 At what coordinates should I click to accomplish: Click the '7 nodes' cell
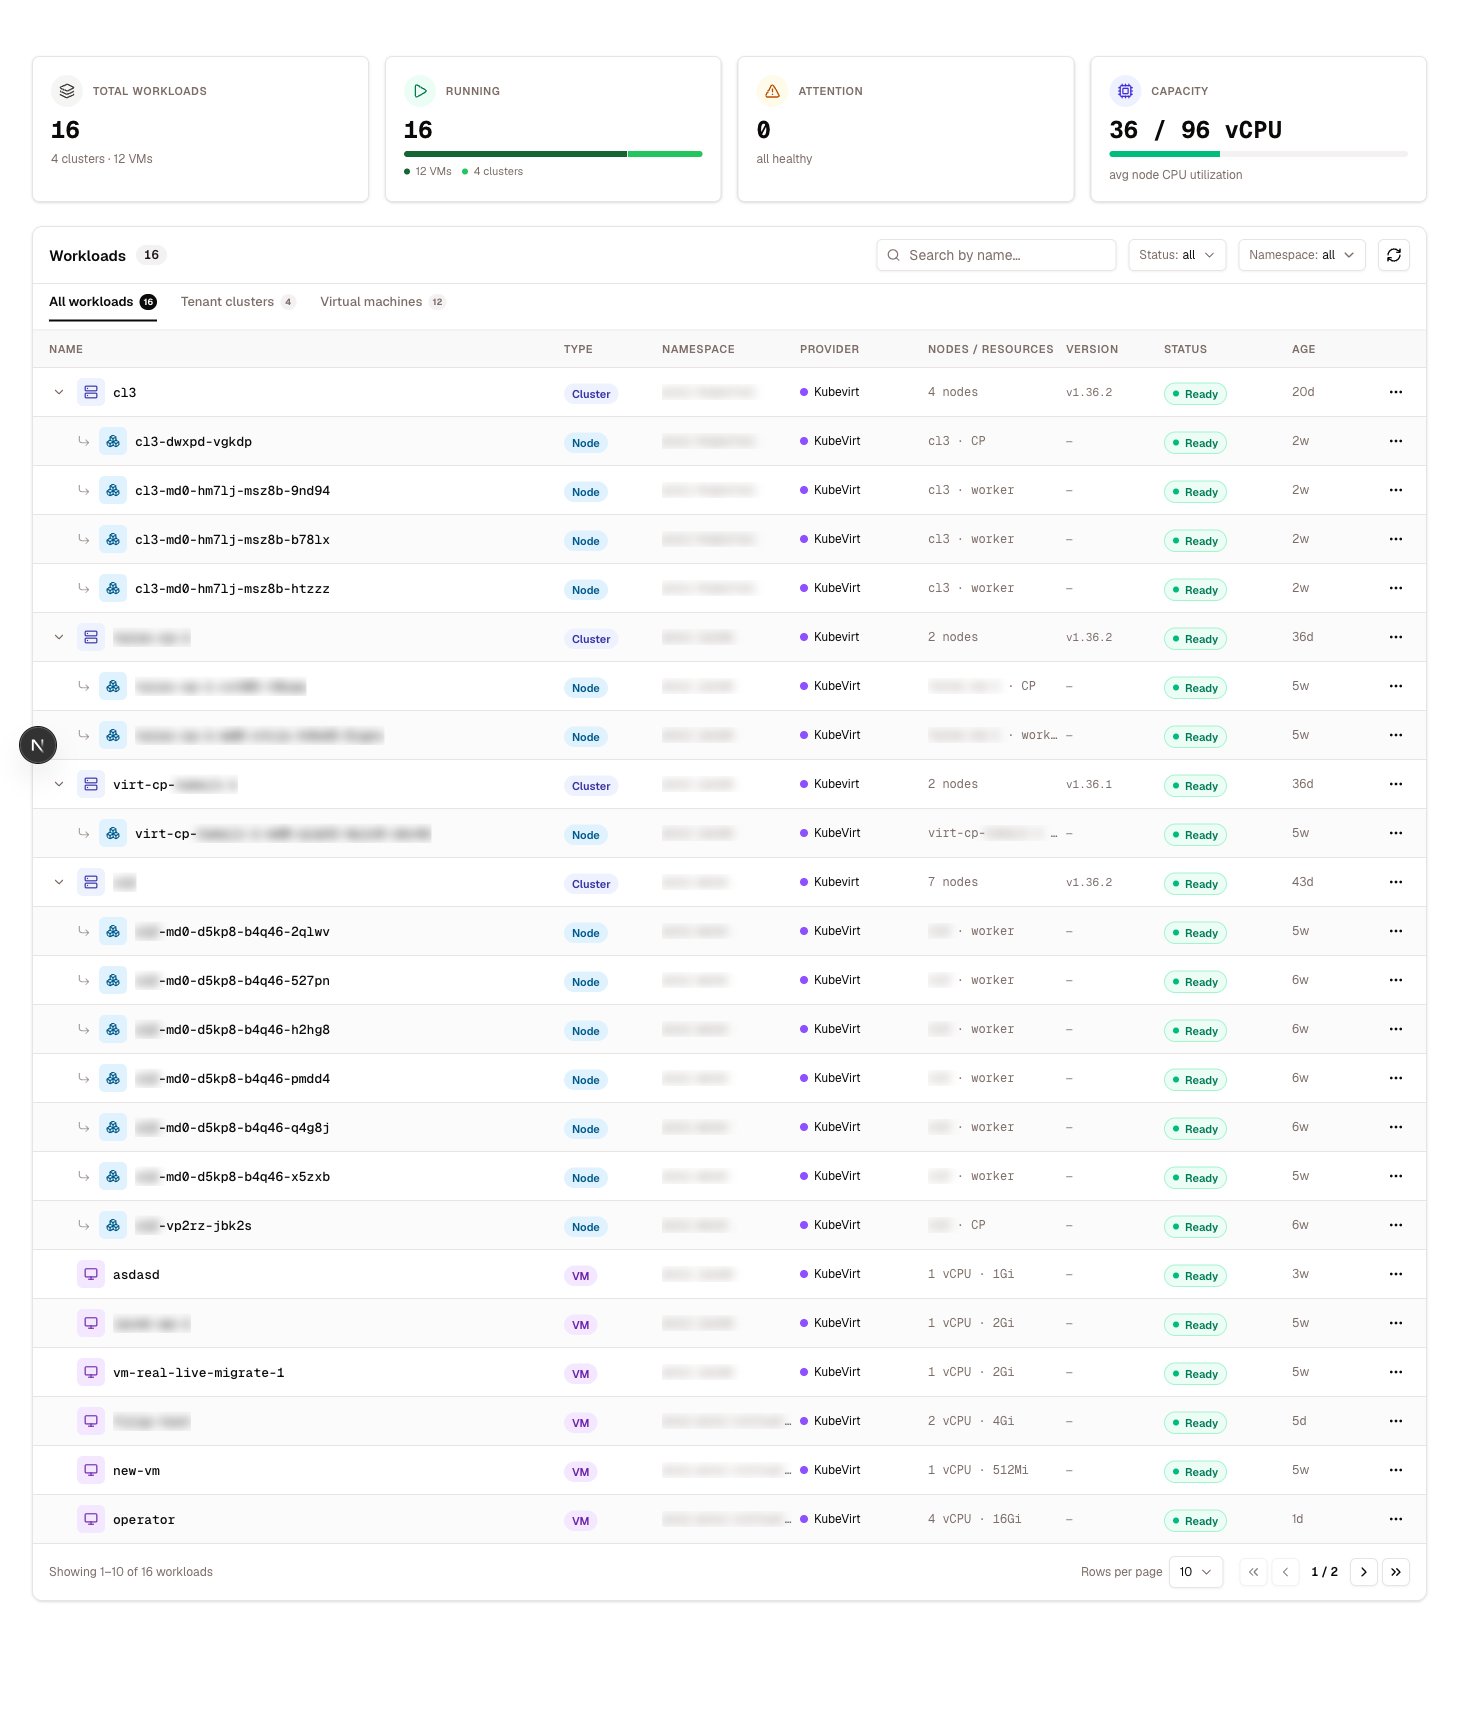[x=953, y=882]
